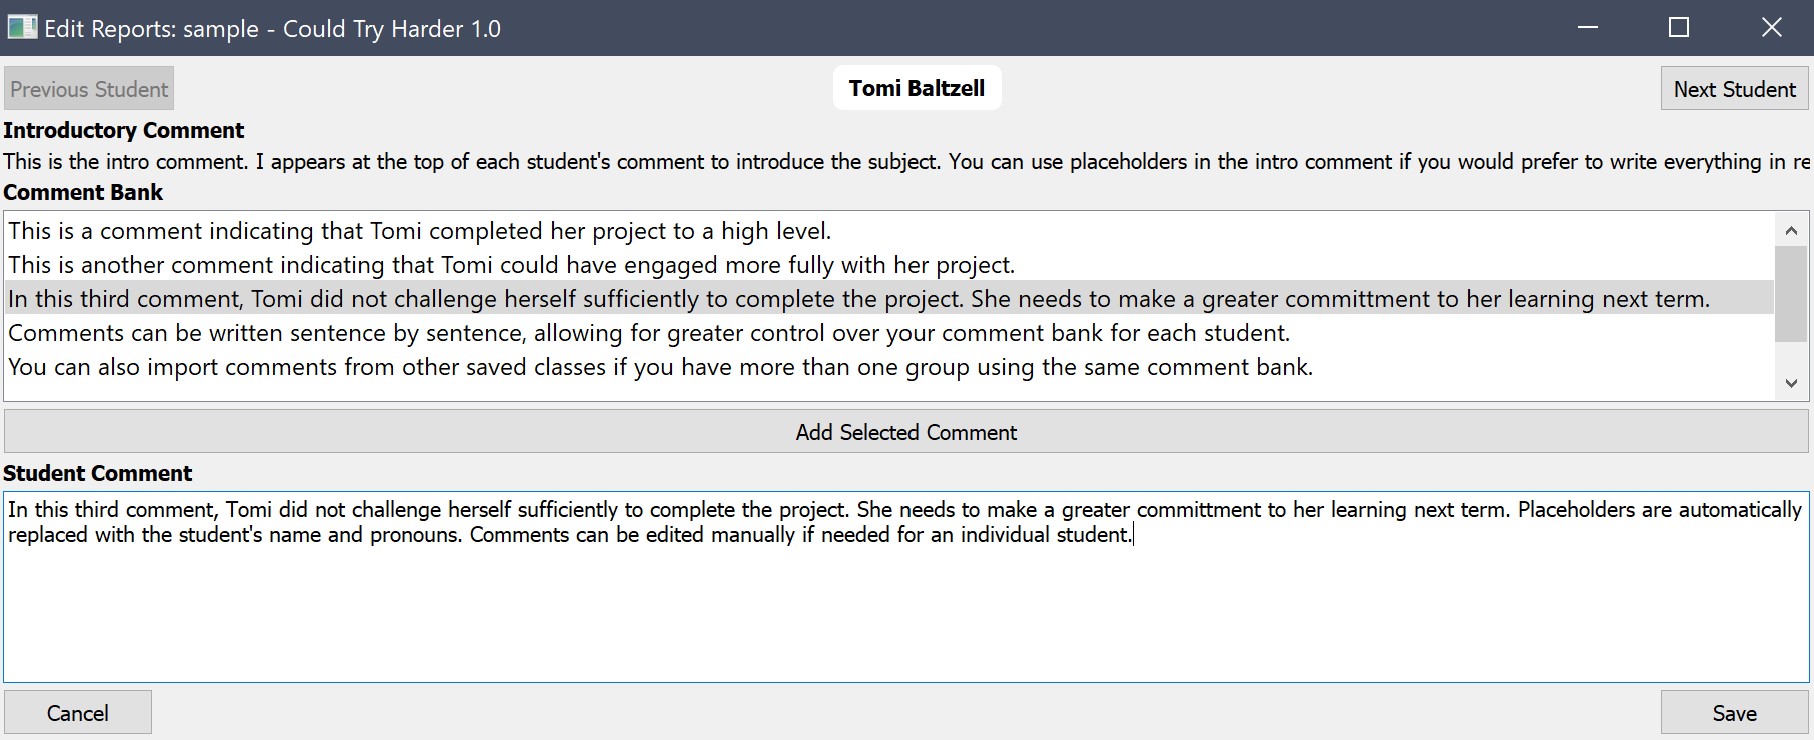
Task: Click the comment bank scroll-down arrow
Action: pyautogui.click(x=1791, y=383)
